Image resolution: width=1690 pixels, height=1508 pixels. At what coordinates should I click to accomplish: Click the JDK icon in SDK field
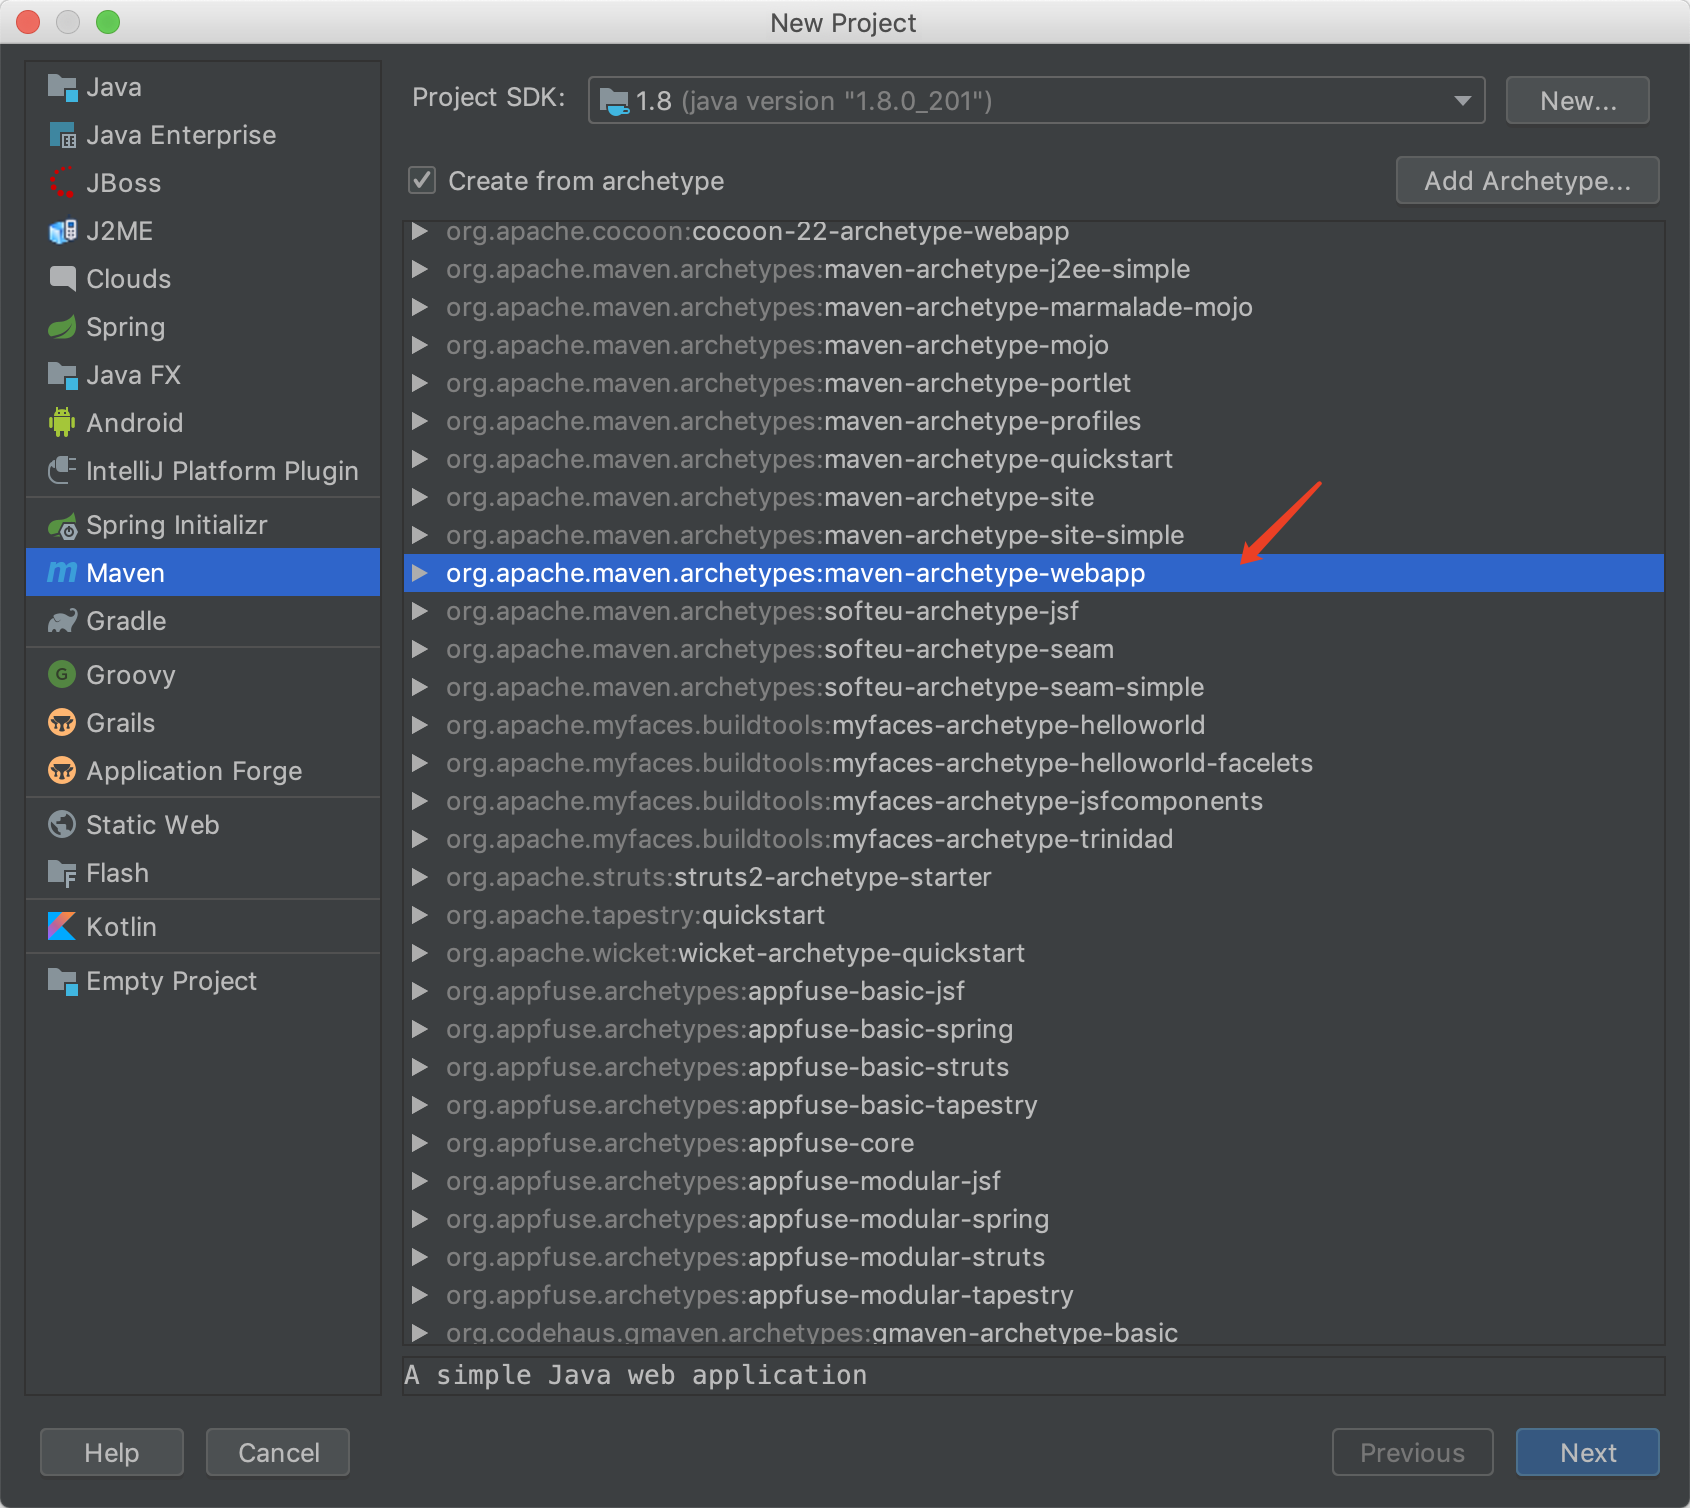tap(613, 101)
